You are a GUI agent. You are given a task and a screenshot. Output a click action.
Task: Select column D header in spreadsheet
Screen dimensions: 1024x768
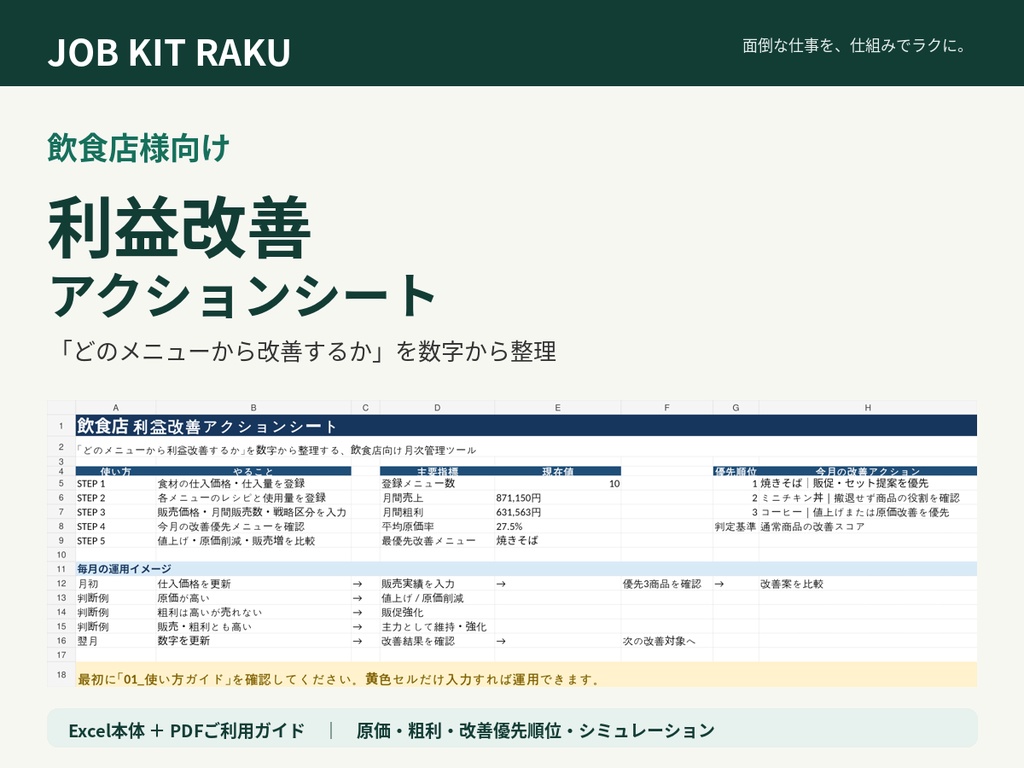pos(437,408)
